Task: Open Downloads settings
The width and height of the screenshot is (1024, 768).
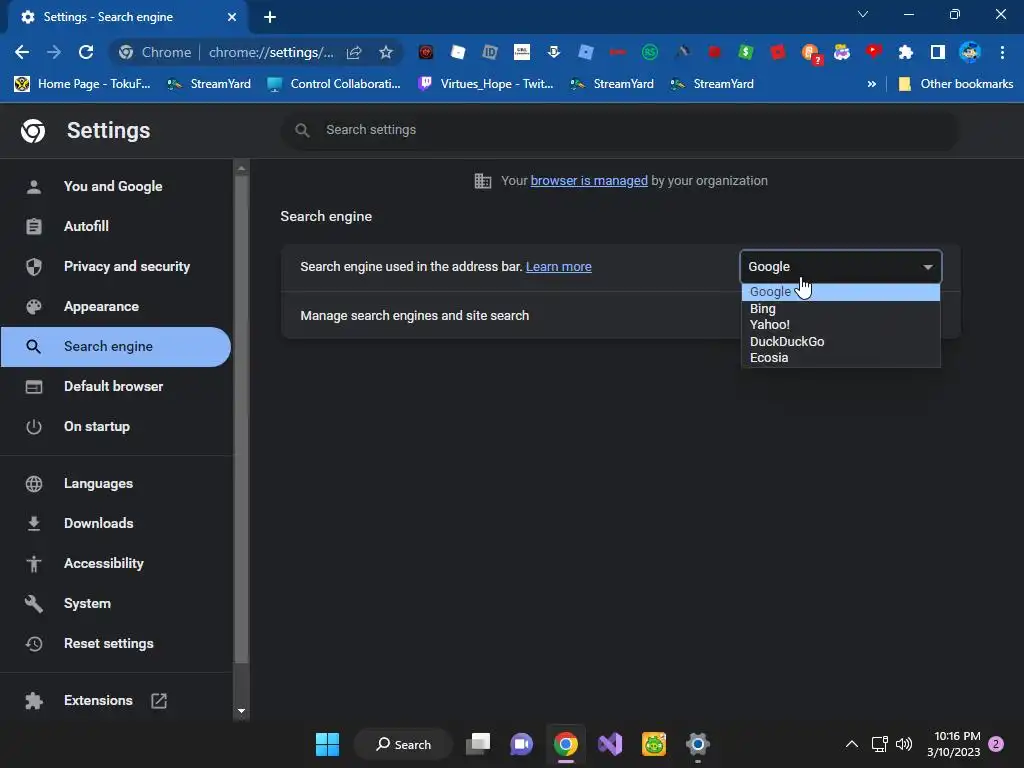Action: (116, 524)
